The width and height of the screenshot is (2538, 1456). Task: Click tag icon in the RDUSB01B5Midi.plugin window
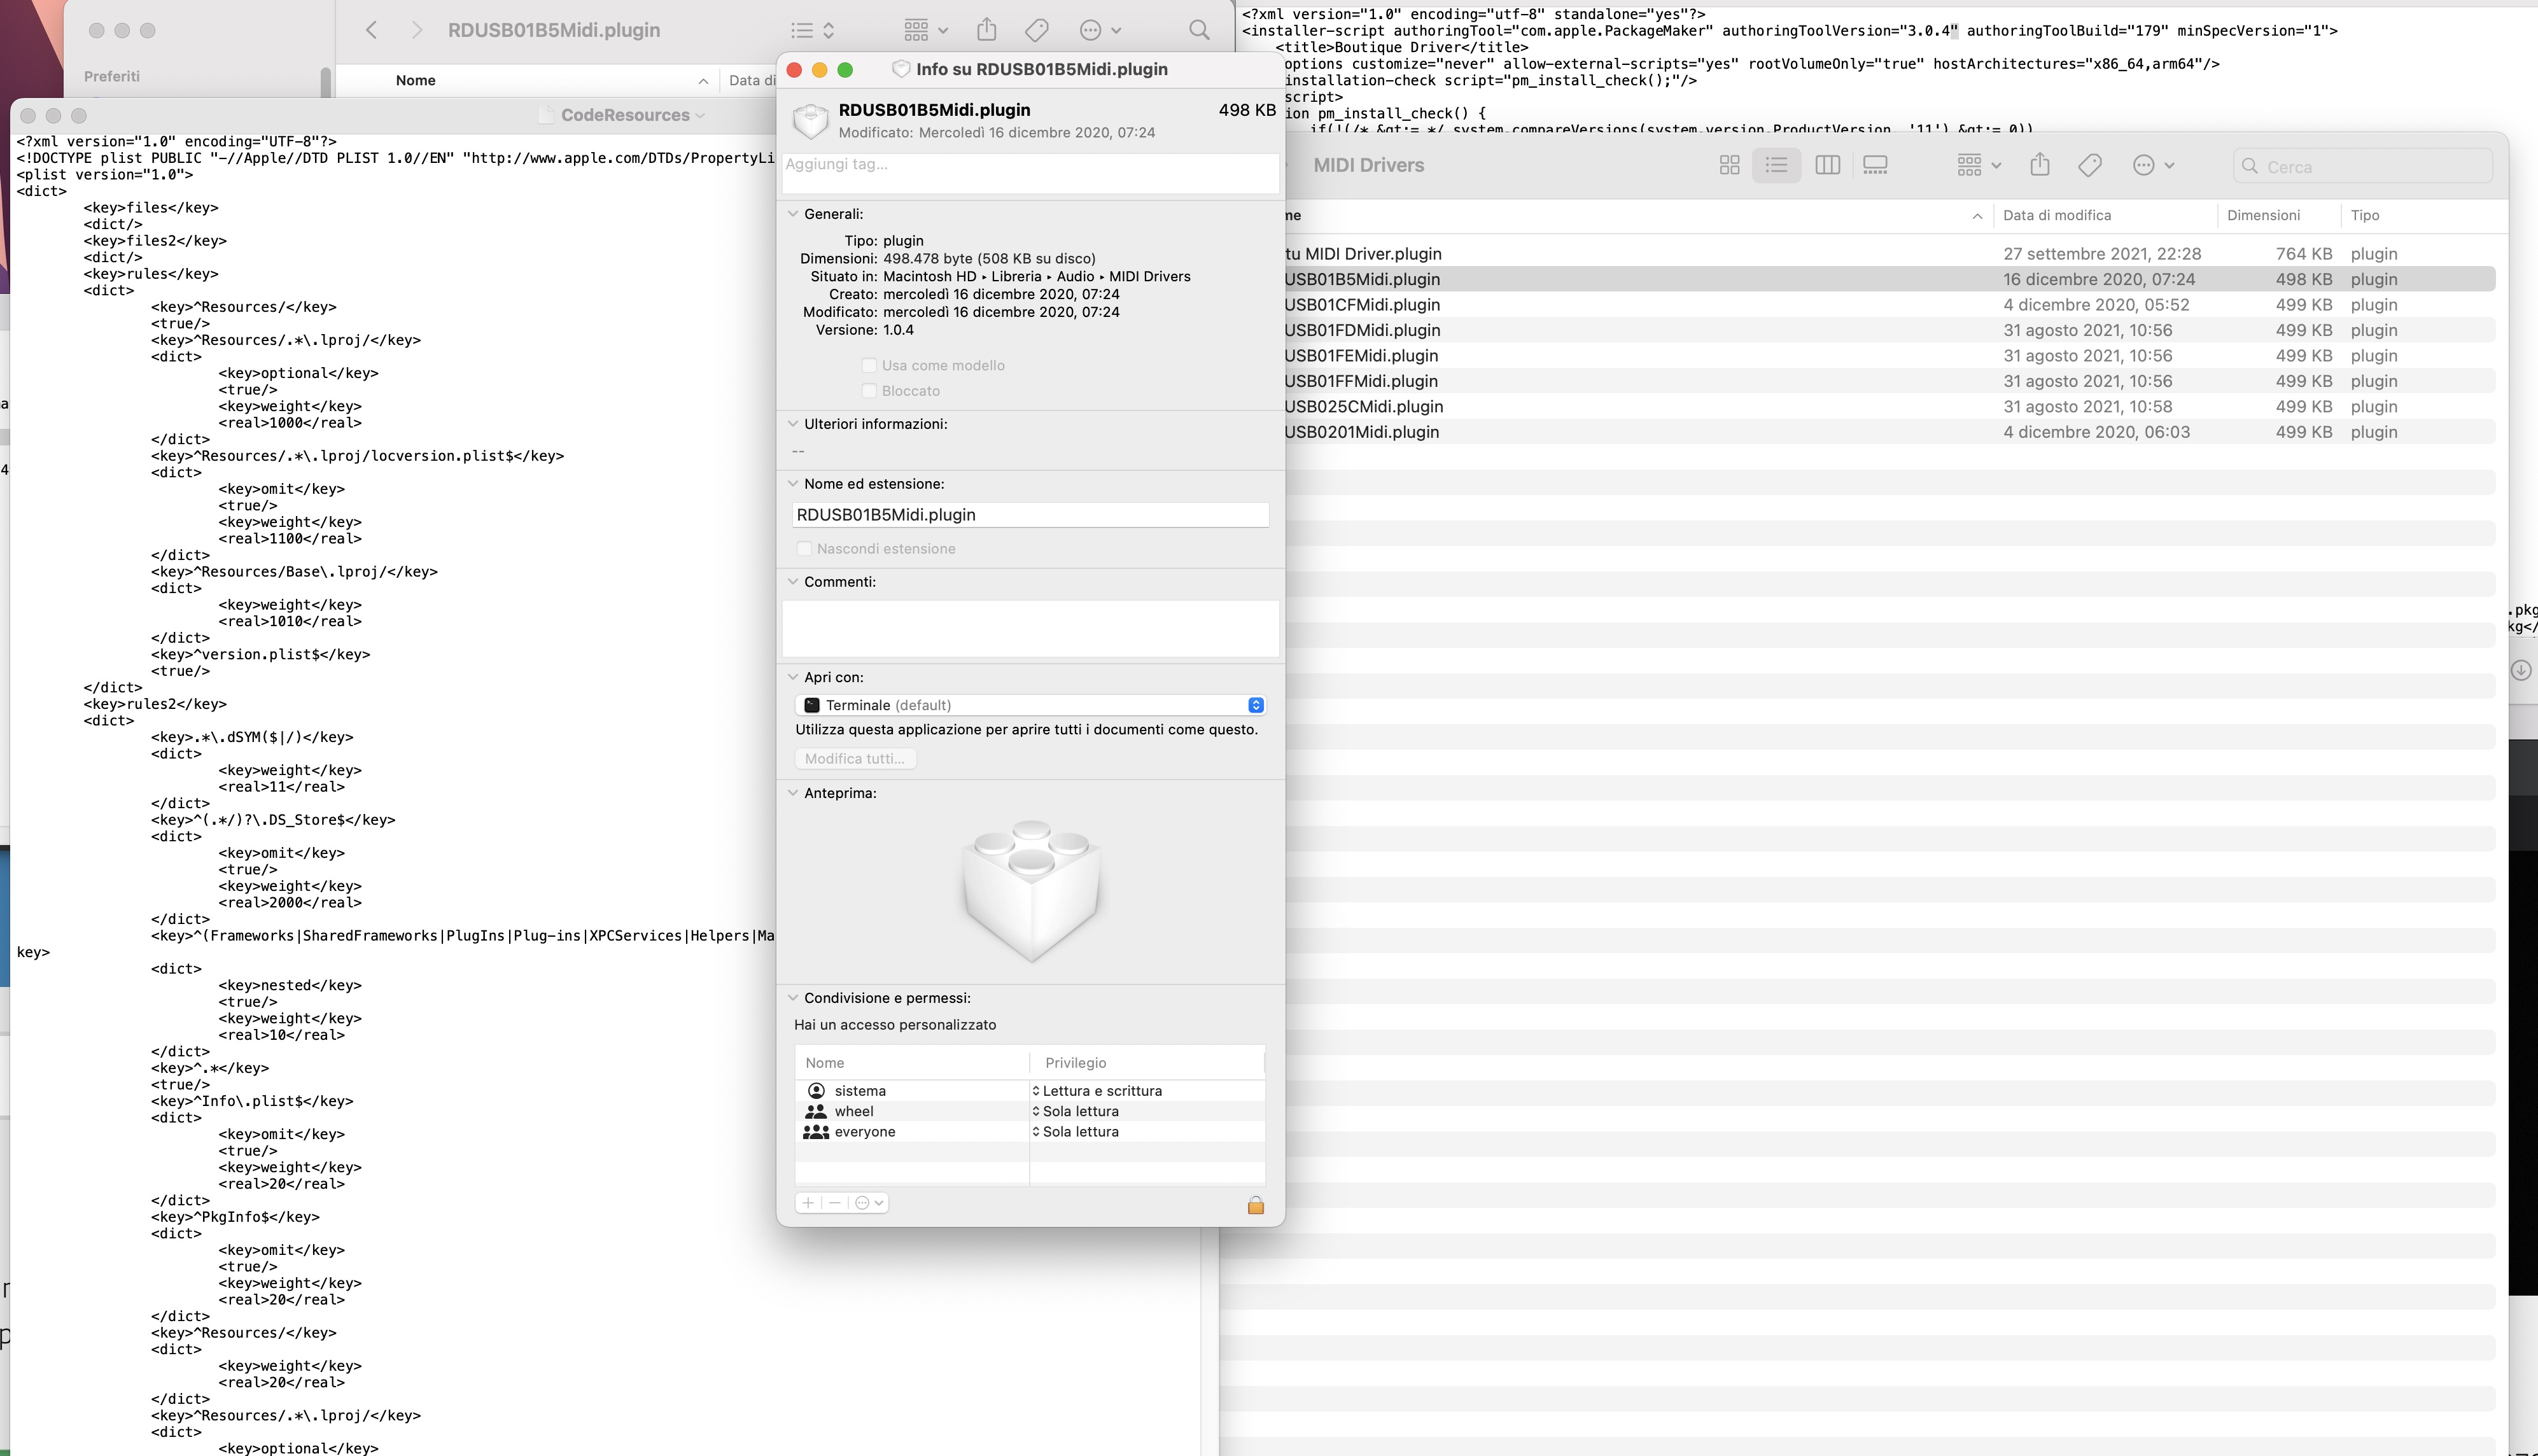pos(1037,30)
